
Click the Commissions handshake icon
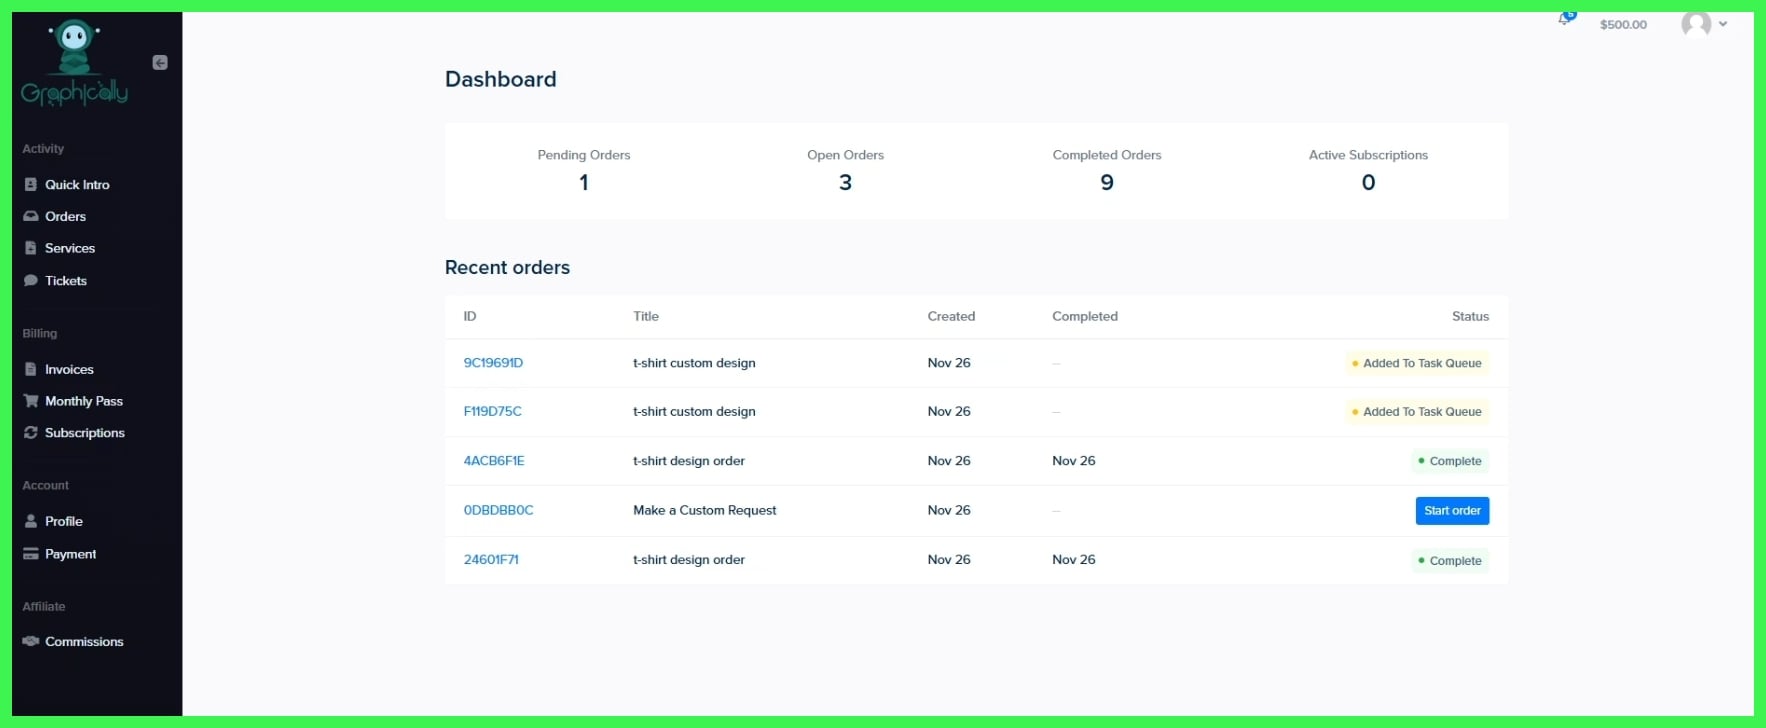(x=31, y=642)
